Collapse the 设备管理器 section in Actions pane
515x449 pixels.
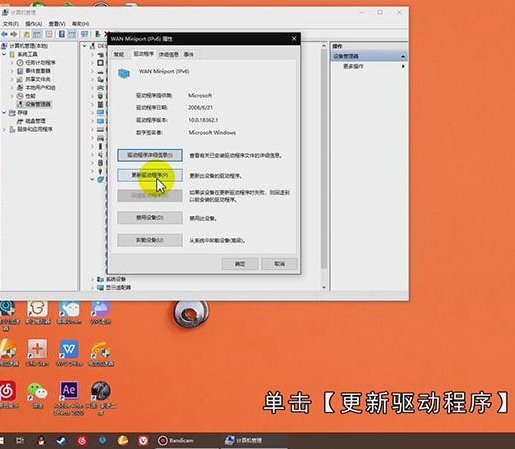pyautogui.click(x=403, y=56)
